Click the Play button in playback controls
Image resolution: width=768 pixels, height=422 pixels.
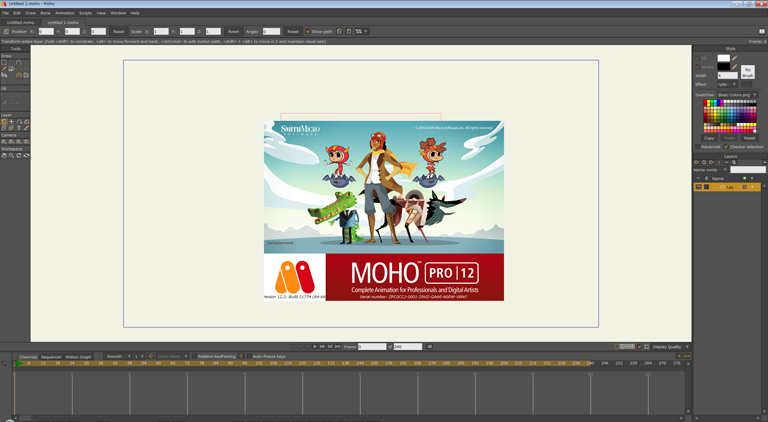tap(315, 347)
